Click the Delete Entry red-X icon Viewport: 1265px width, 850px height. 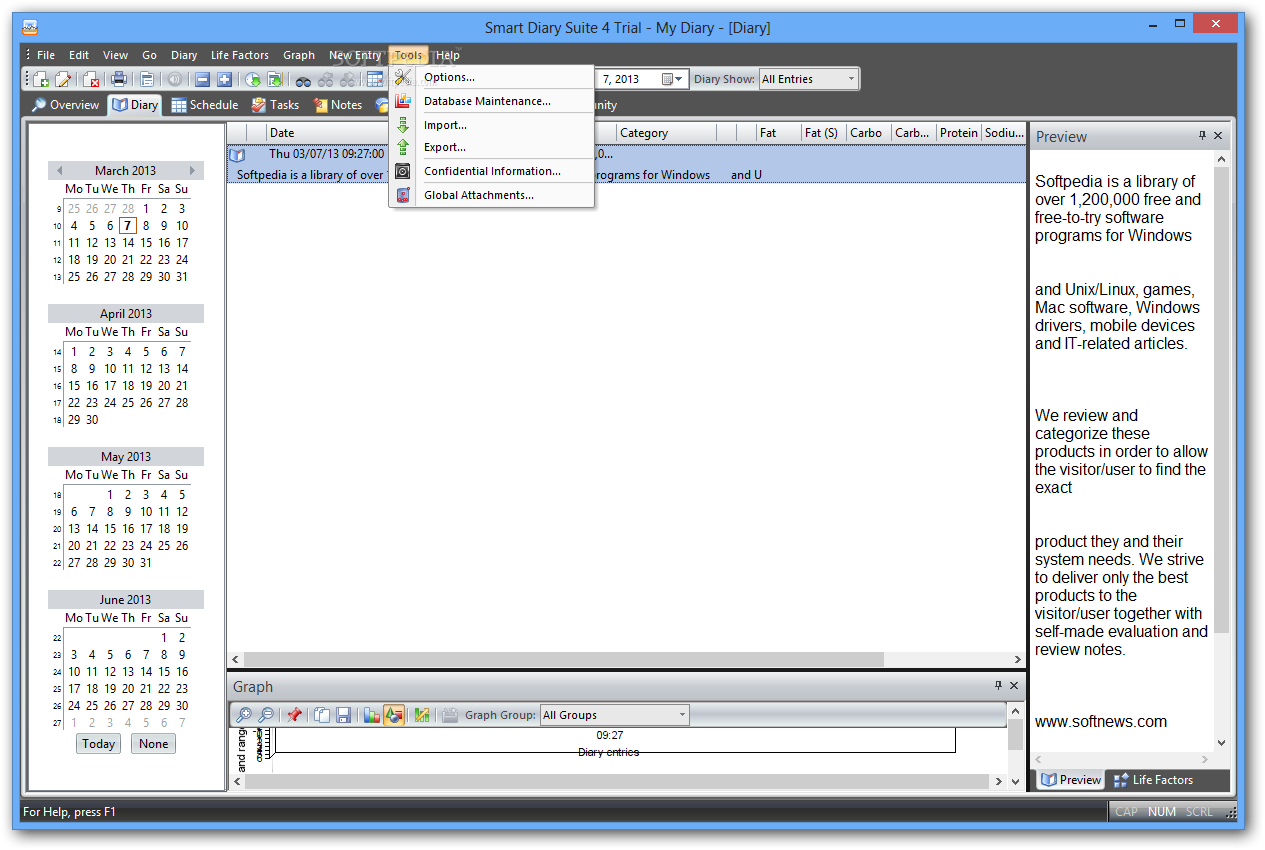click(91, 80)
